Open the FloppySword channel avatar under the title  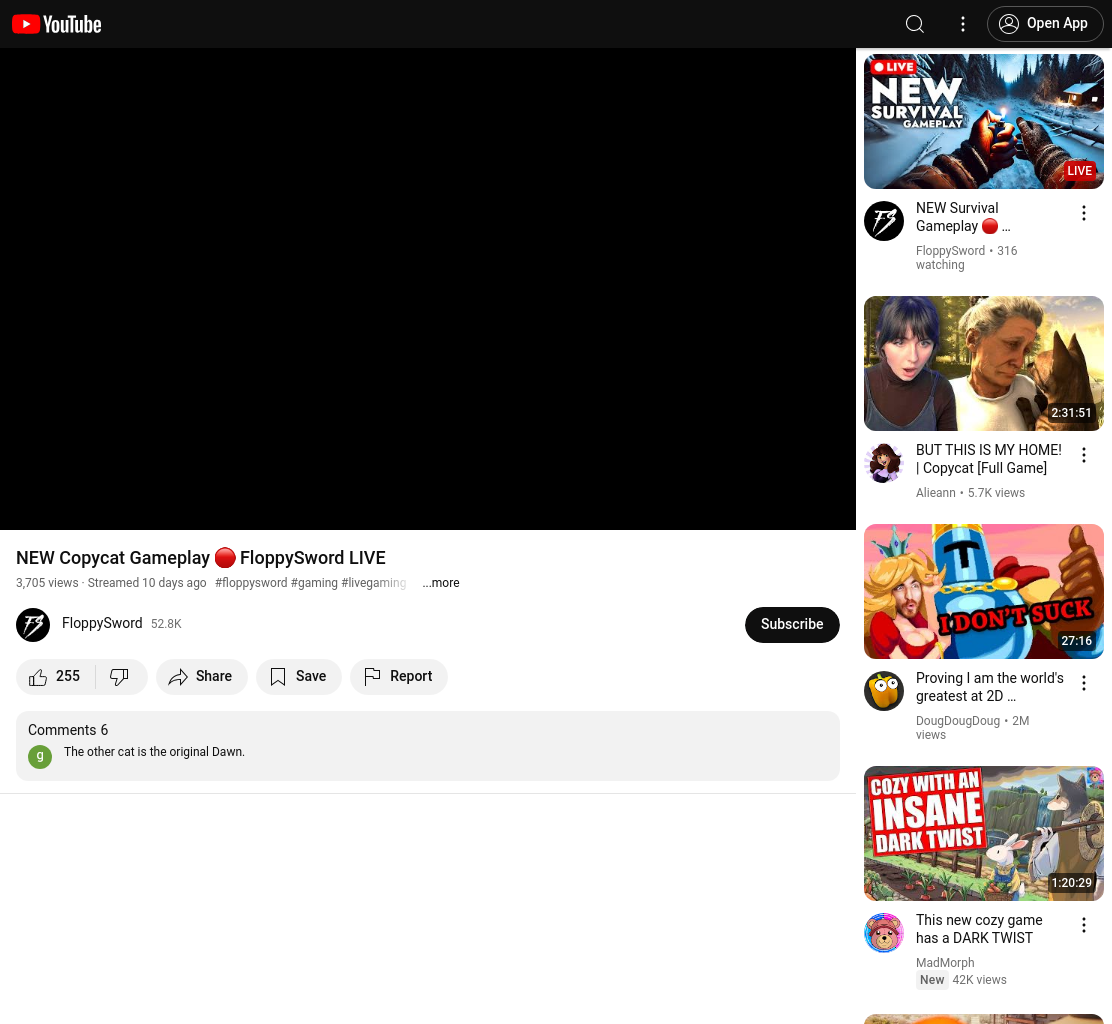pyautogui.click(x=33, y=625)
